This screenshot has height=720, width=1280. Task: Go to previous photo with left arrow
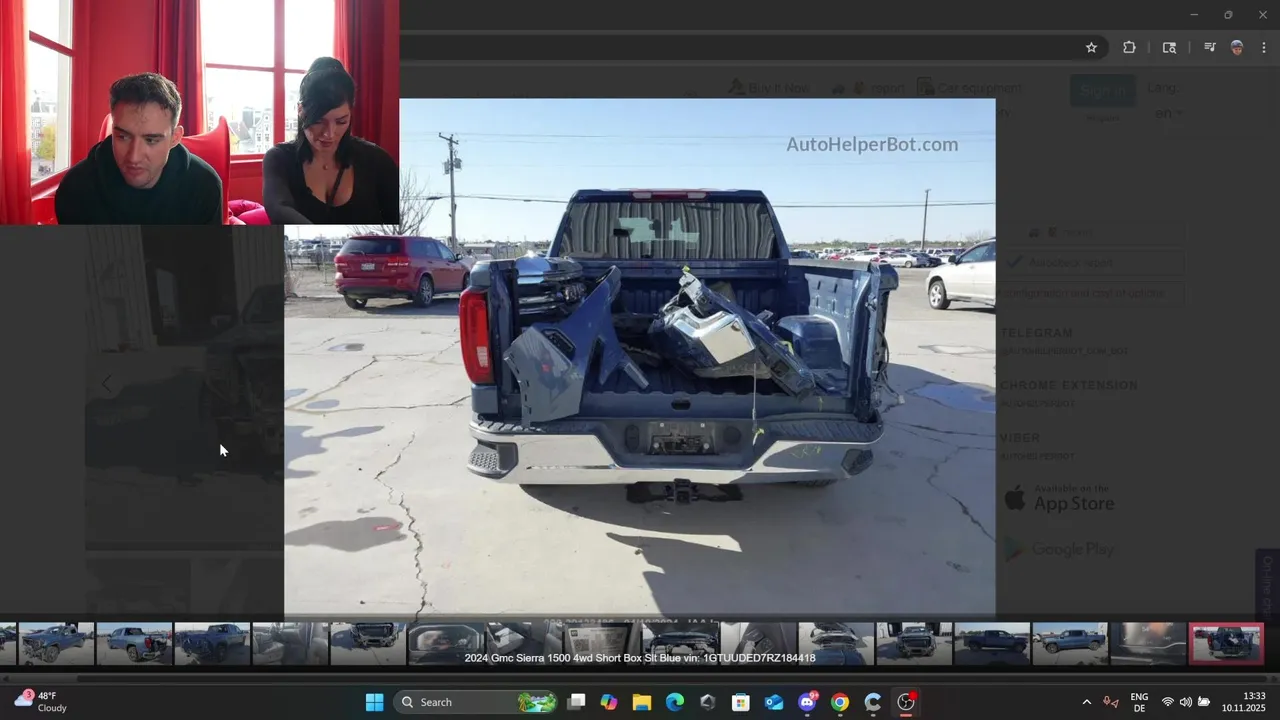(107, 383)
